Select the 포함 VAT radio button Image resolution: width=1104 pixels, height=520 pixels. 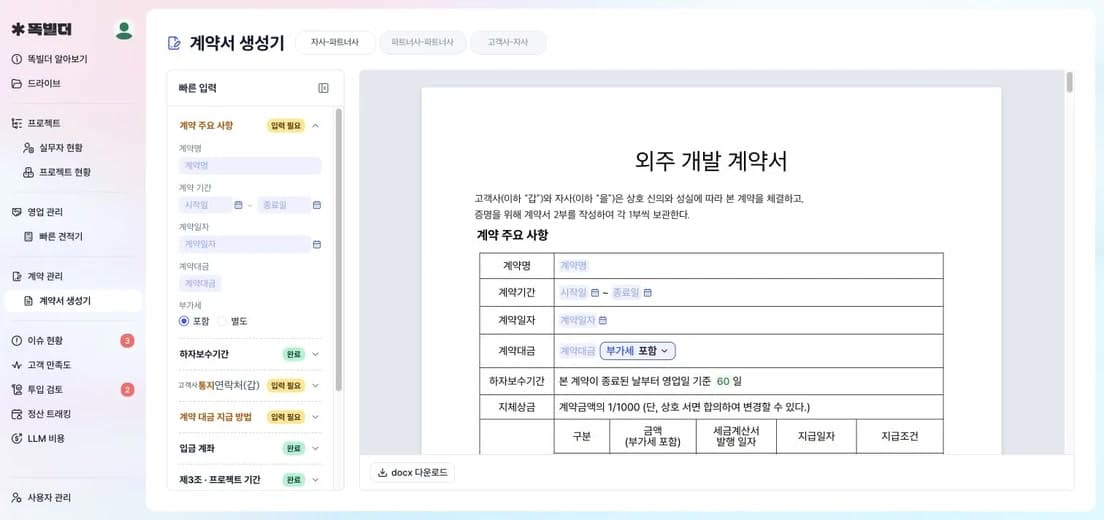184,321
